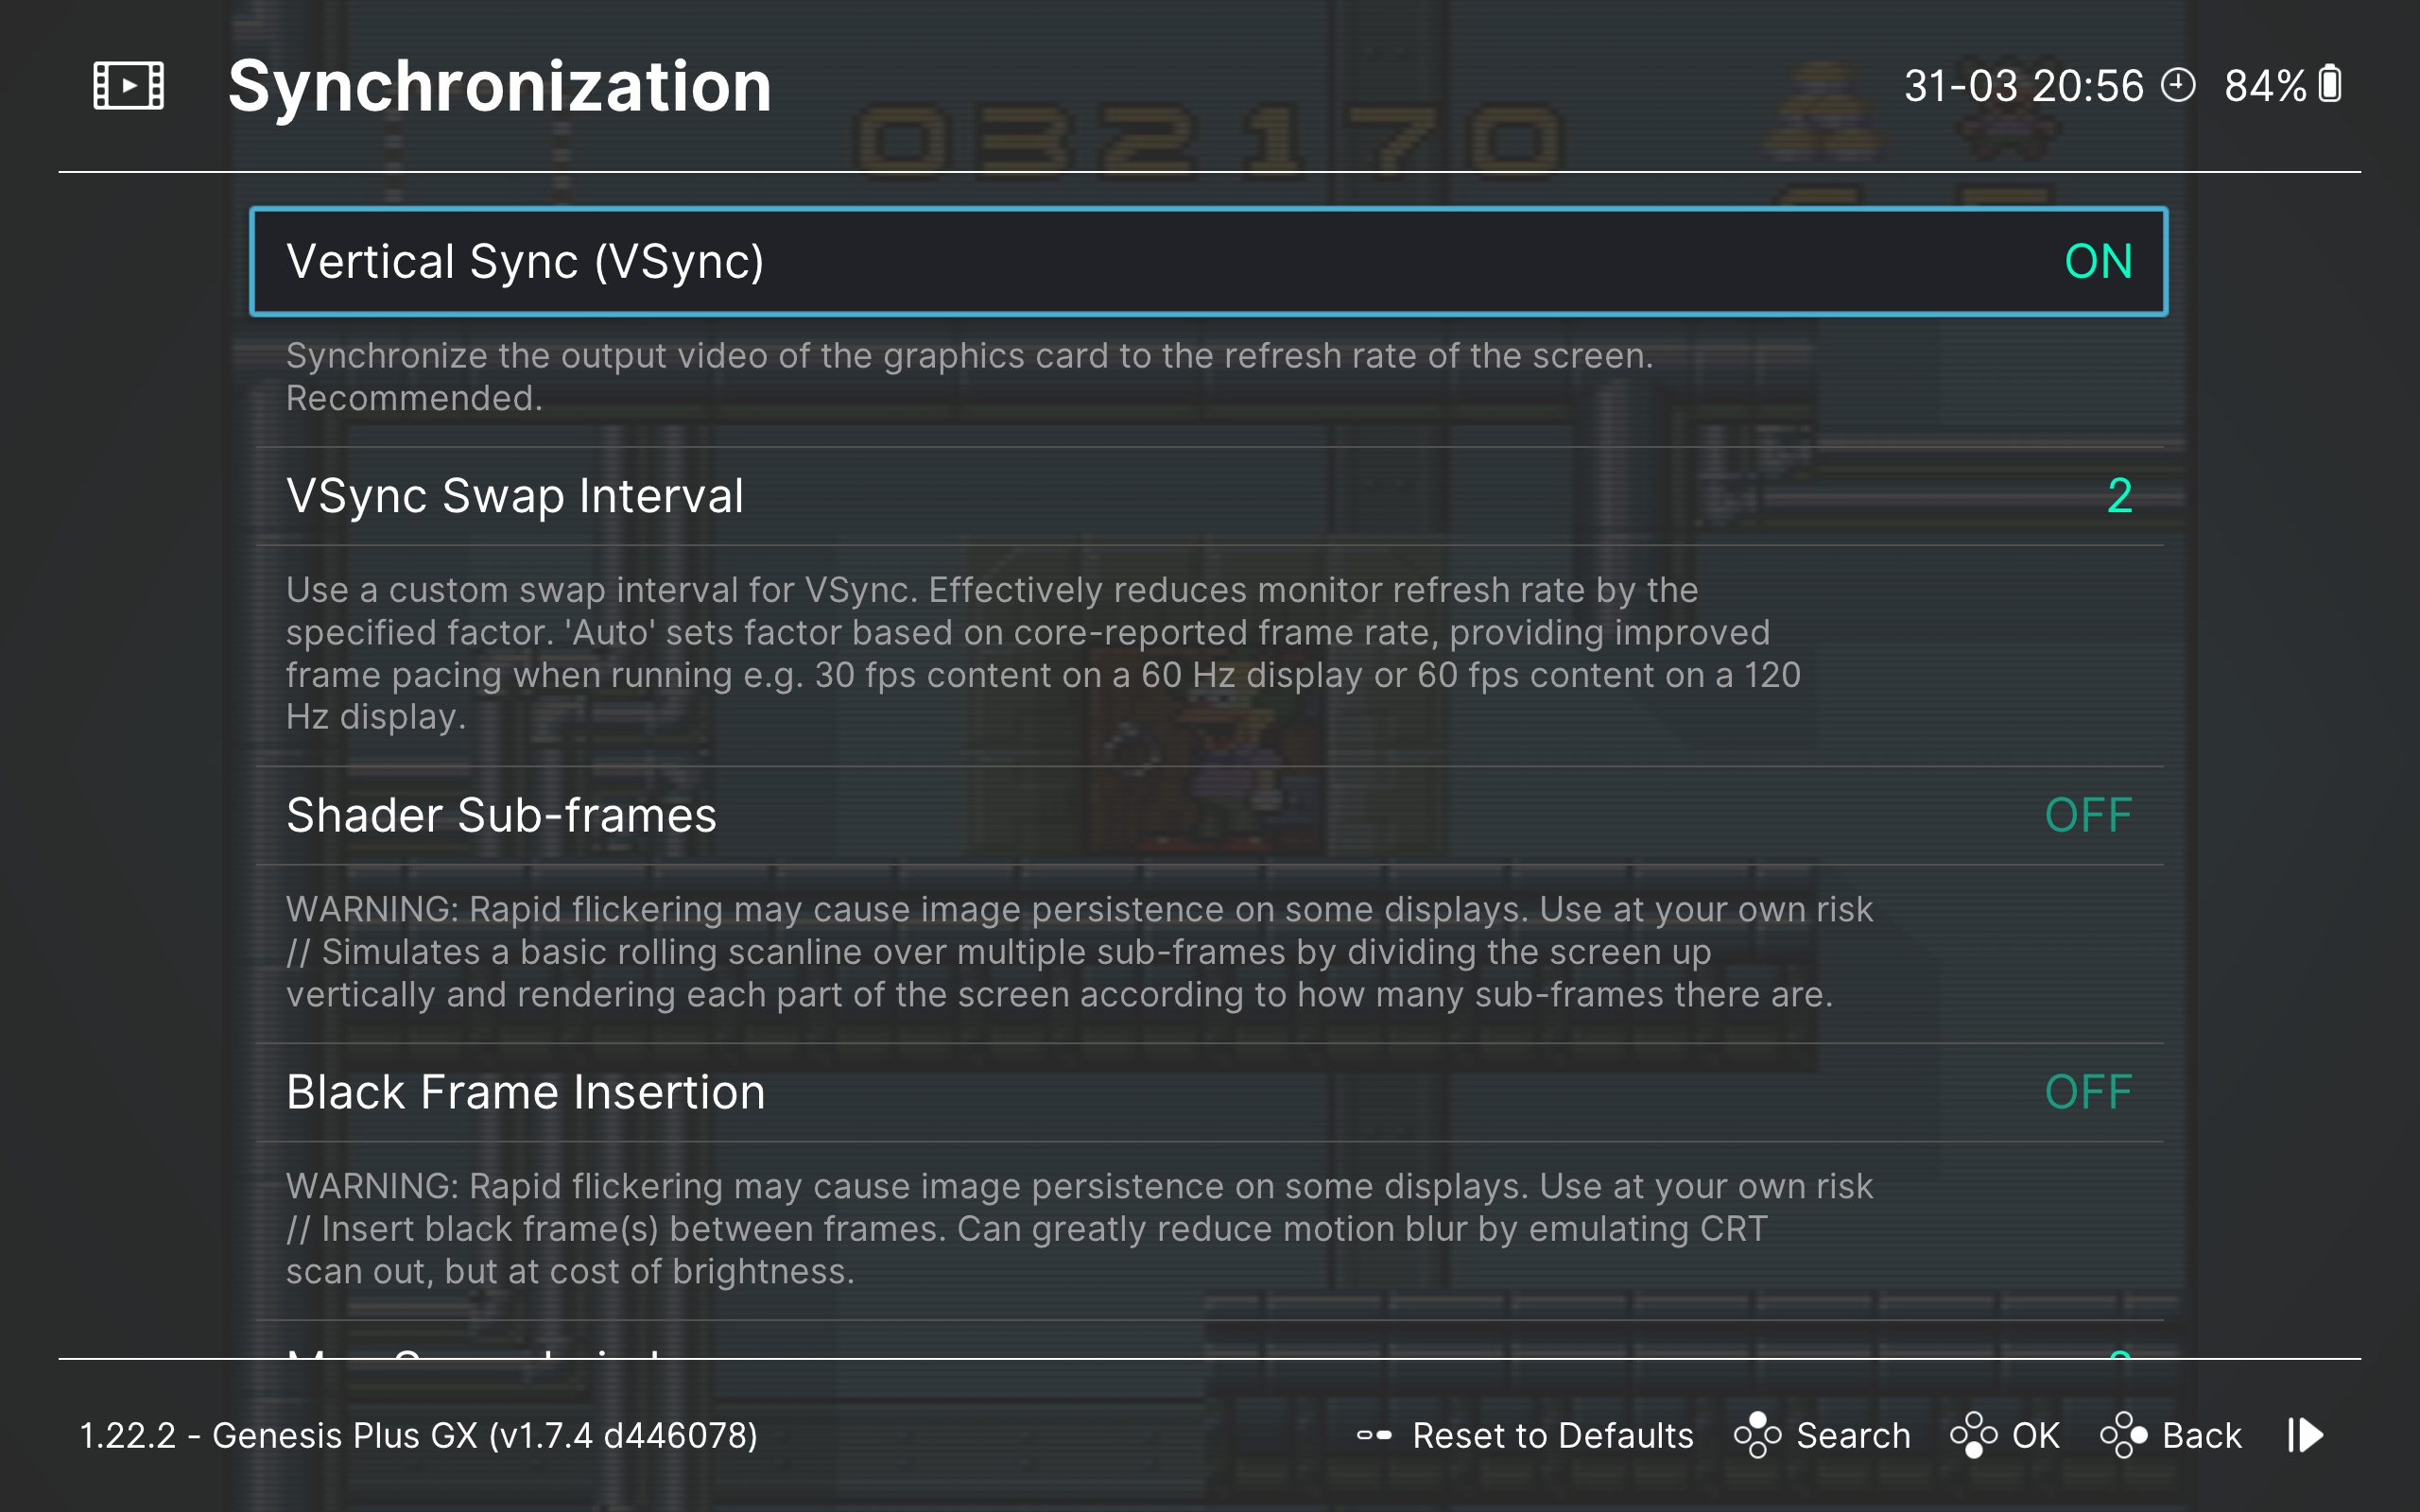Click the video settings film icon
Image resolution: width=2420 pixels, height=1512 pixels.
click(128, 86)
